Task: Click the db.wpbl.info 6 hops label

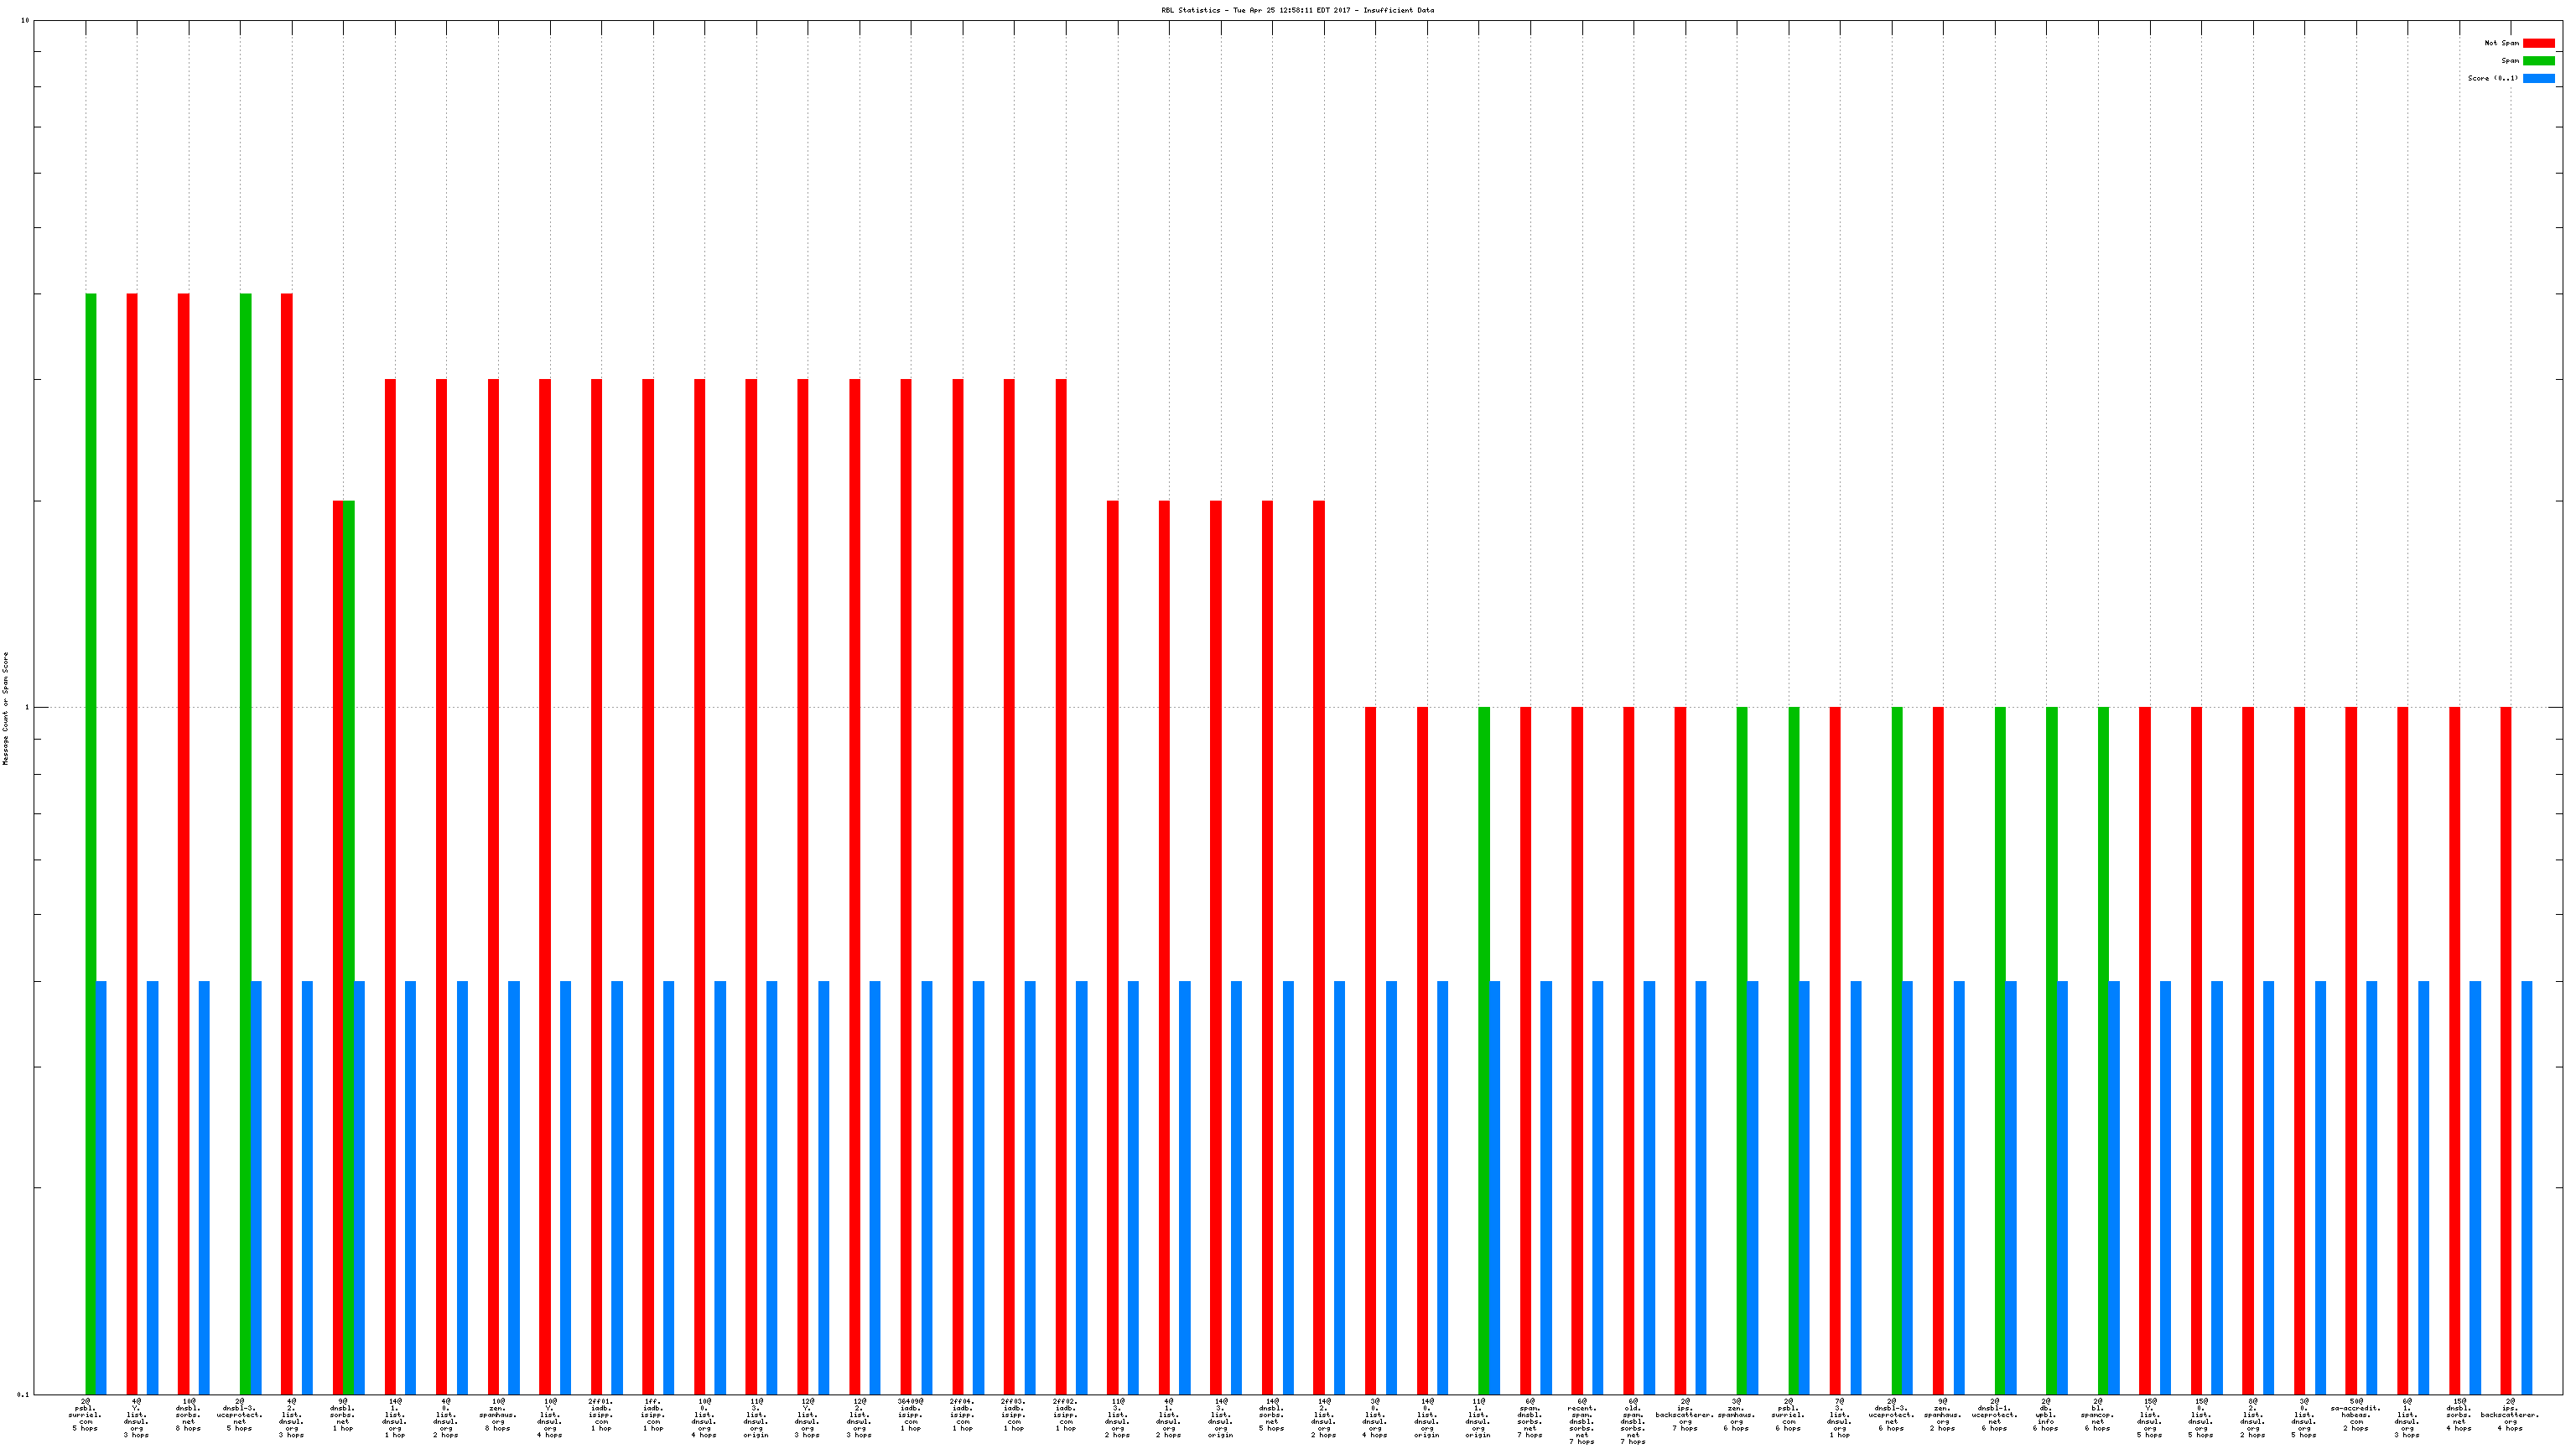Action: pos(2046,1415)
